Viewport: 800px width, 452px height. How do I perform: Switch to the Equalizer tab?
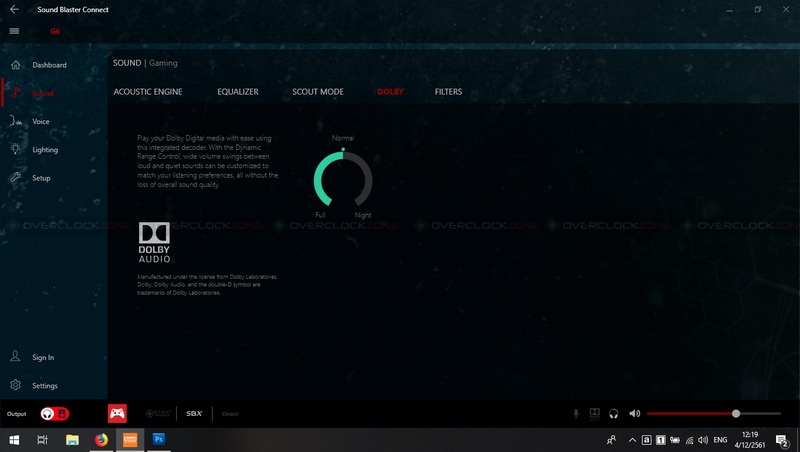[x=238, y=92]
